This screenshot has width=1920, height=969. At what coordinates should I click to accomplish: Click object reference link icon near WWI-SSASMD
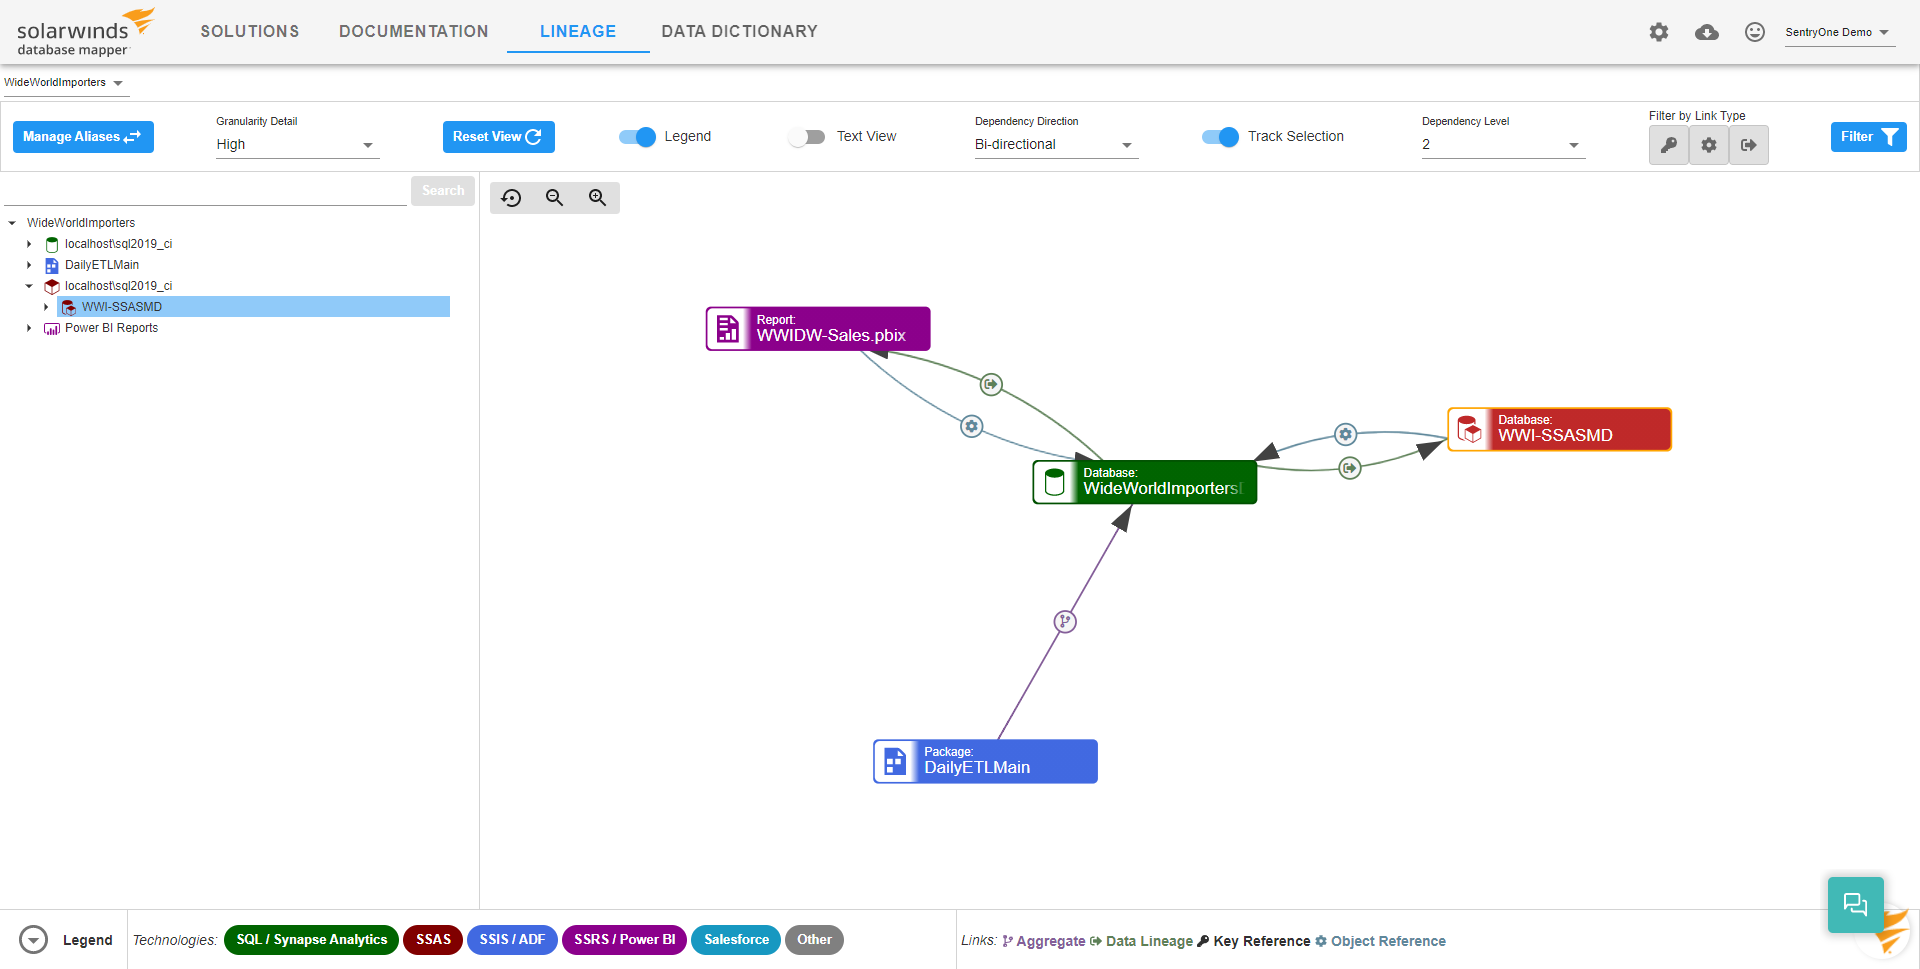pyautogui.click(x=1346, y=434)
